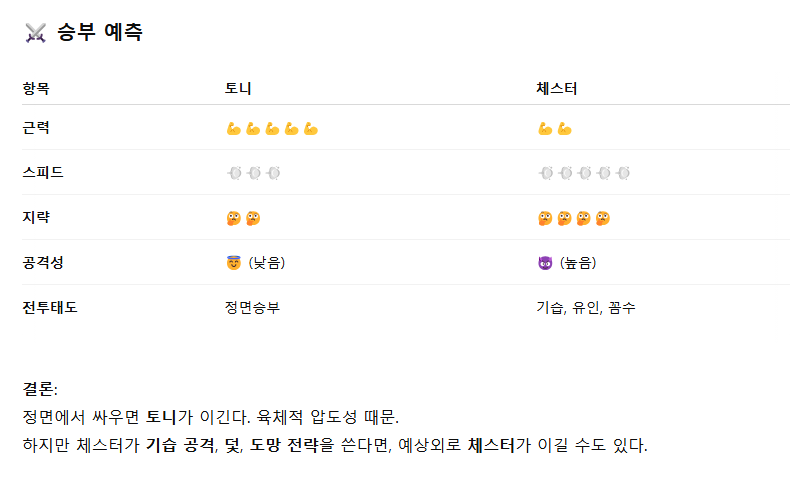Click the last thinking emoji in Chester's 지략 row
This screenshot has width=805, height=477.
click(603, 218)
